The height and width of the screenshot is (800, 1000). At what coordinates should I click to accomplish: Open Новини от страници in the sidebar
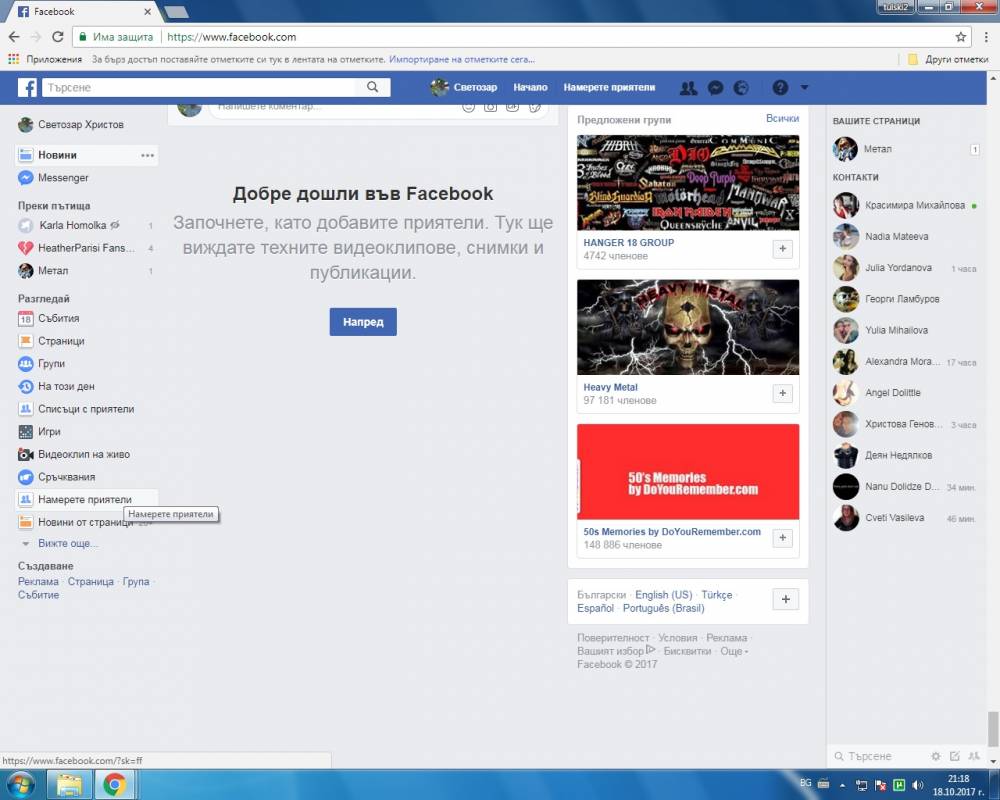pyautogui.click(x=86, y=522)
